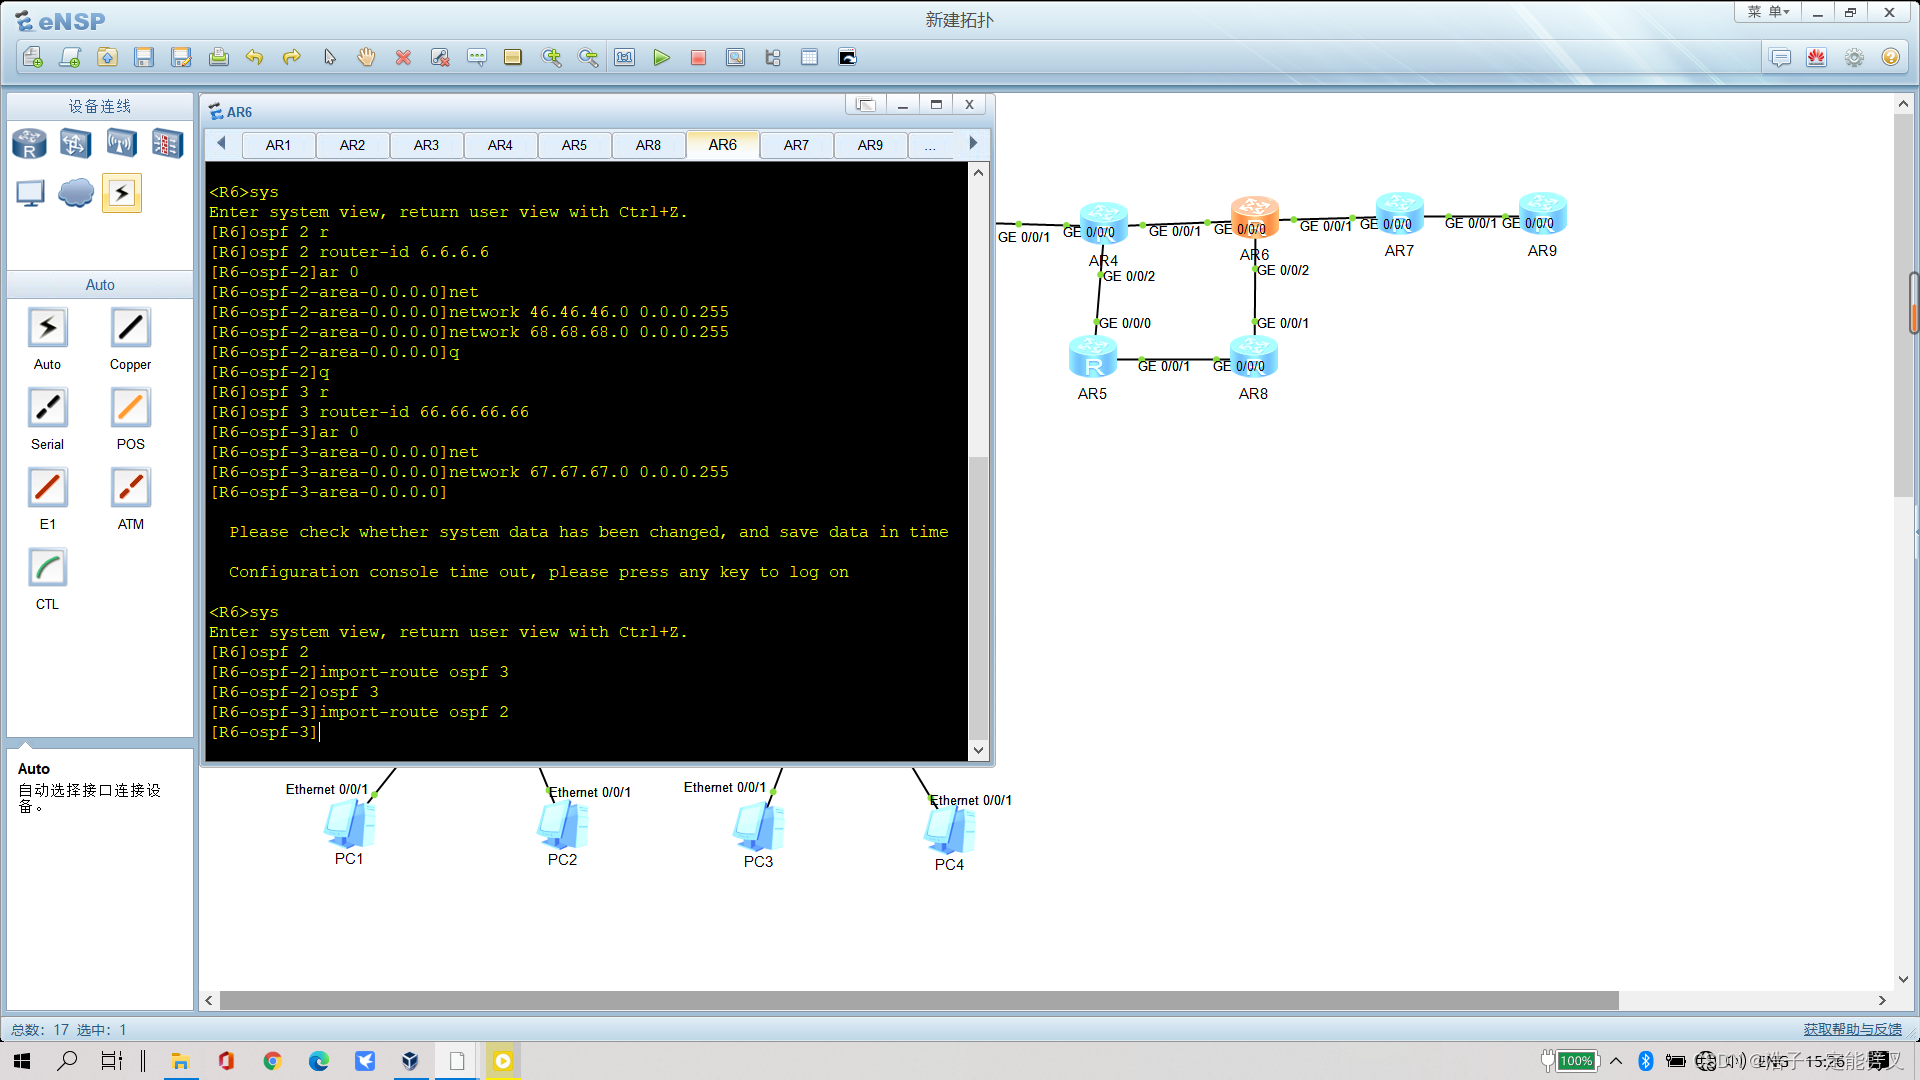Viewport: 1920px width, 1080px height.
Task: Open the menu dropdown at top right
Action: [x=1768, y=12]
